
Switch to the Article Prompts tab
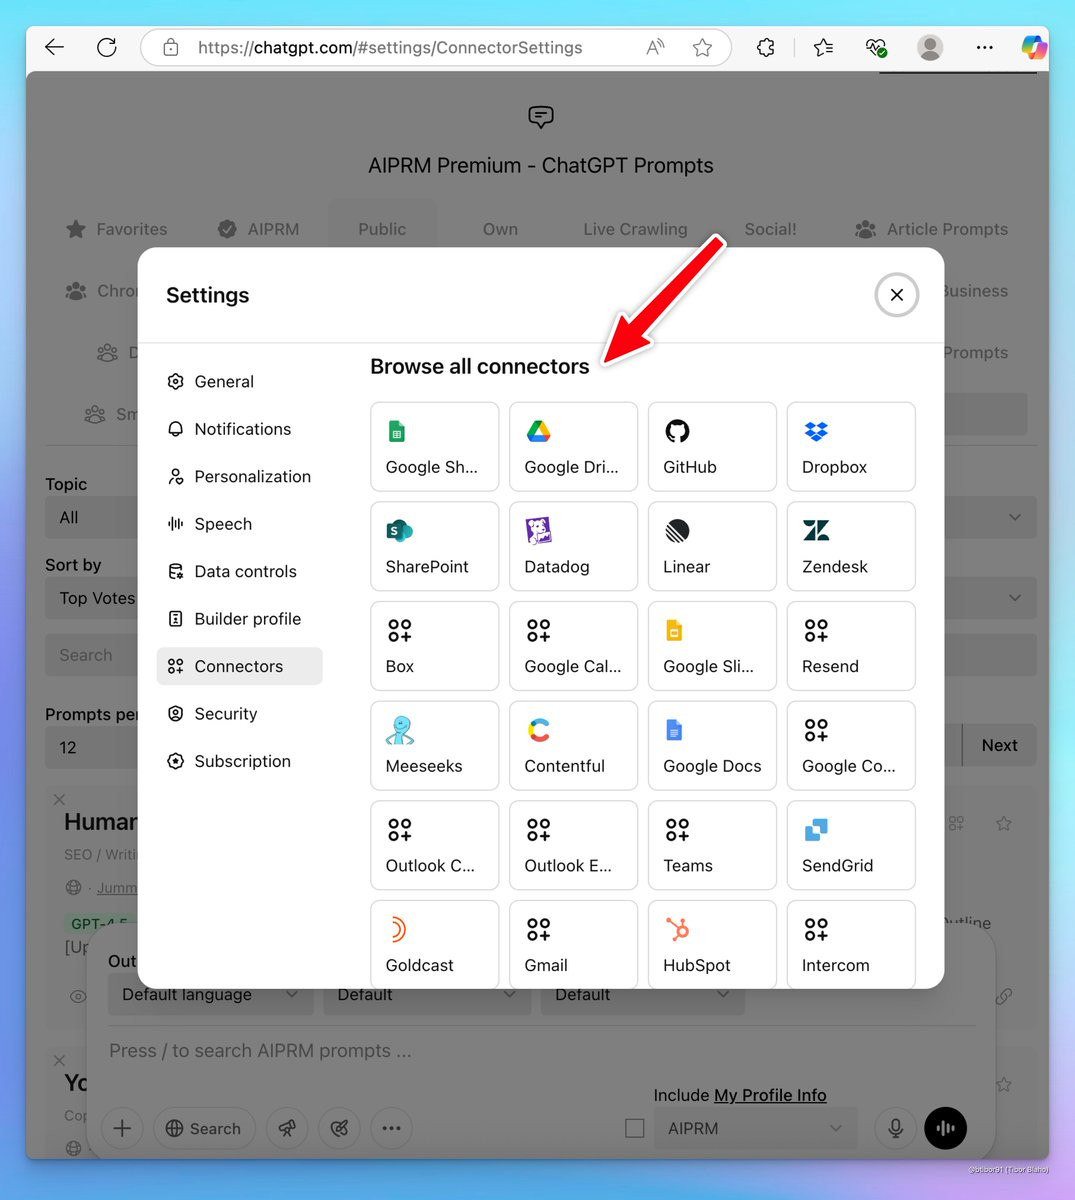[931, 229]
